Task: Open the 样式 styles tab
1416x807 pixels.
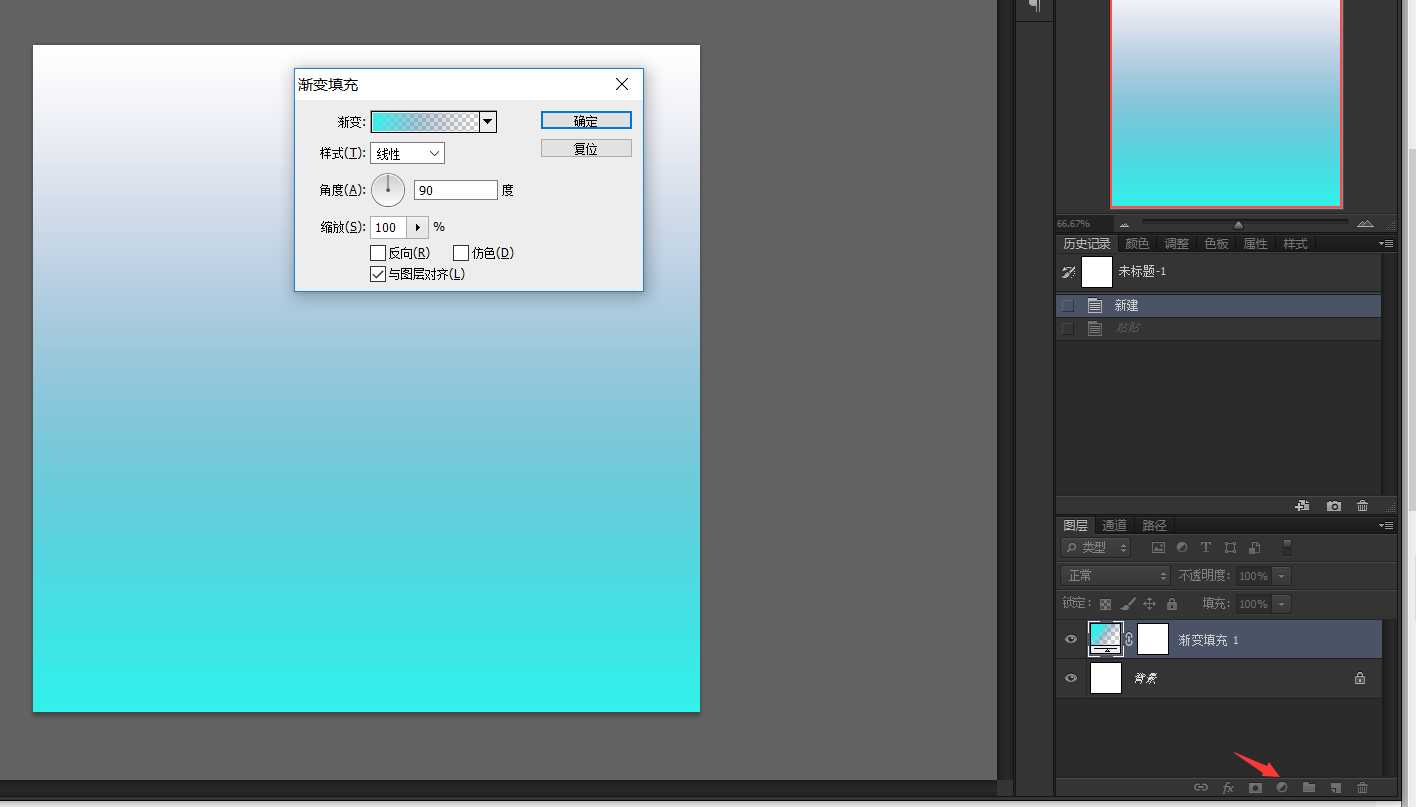Action: pos(1295,244)
